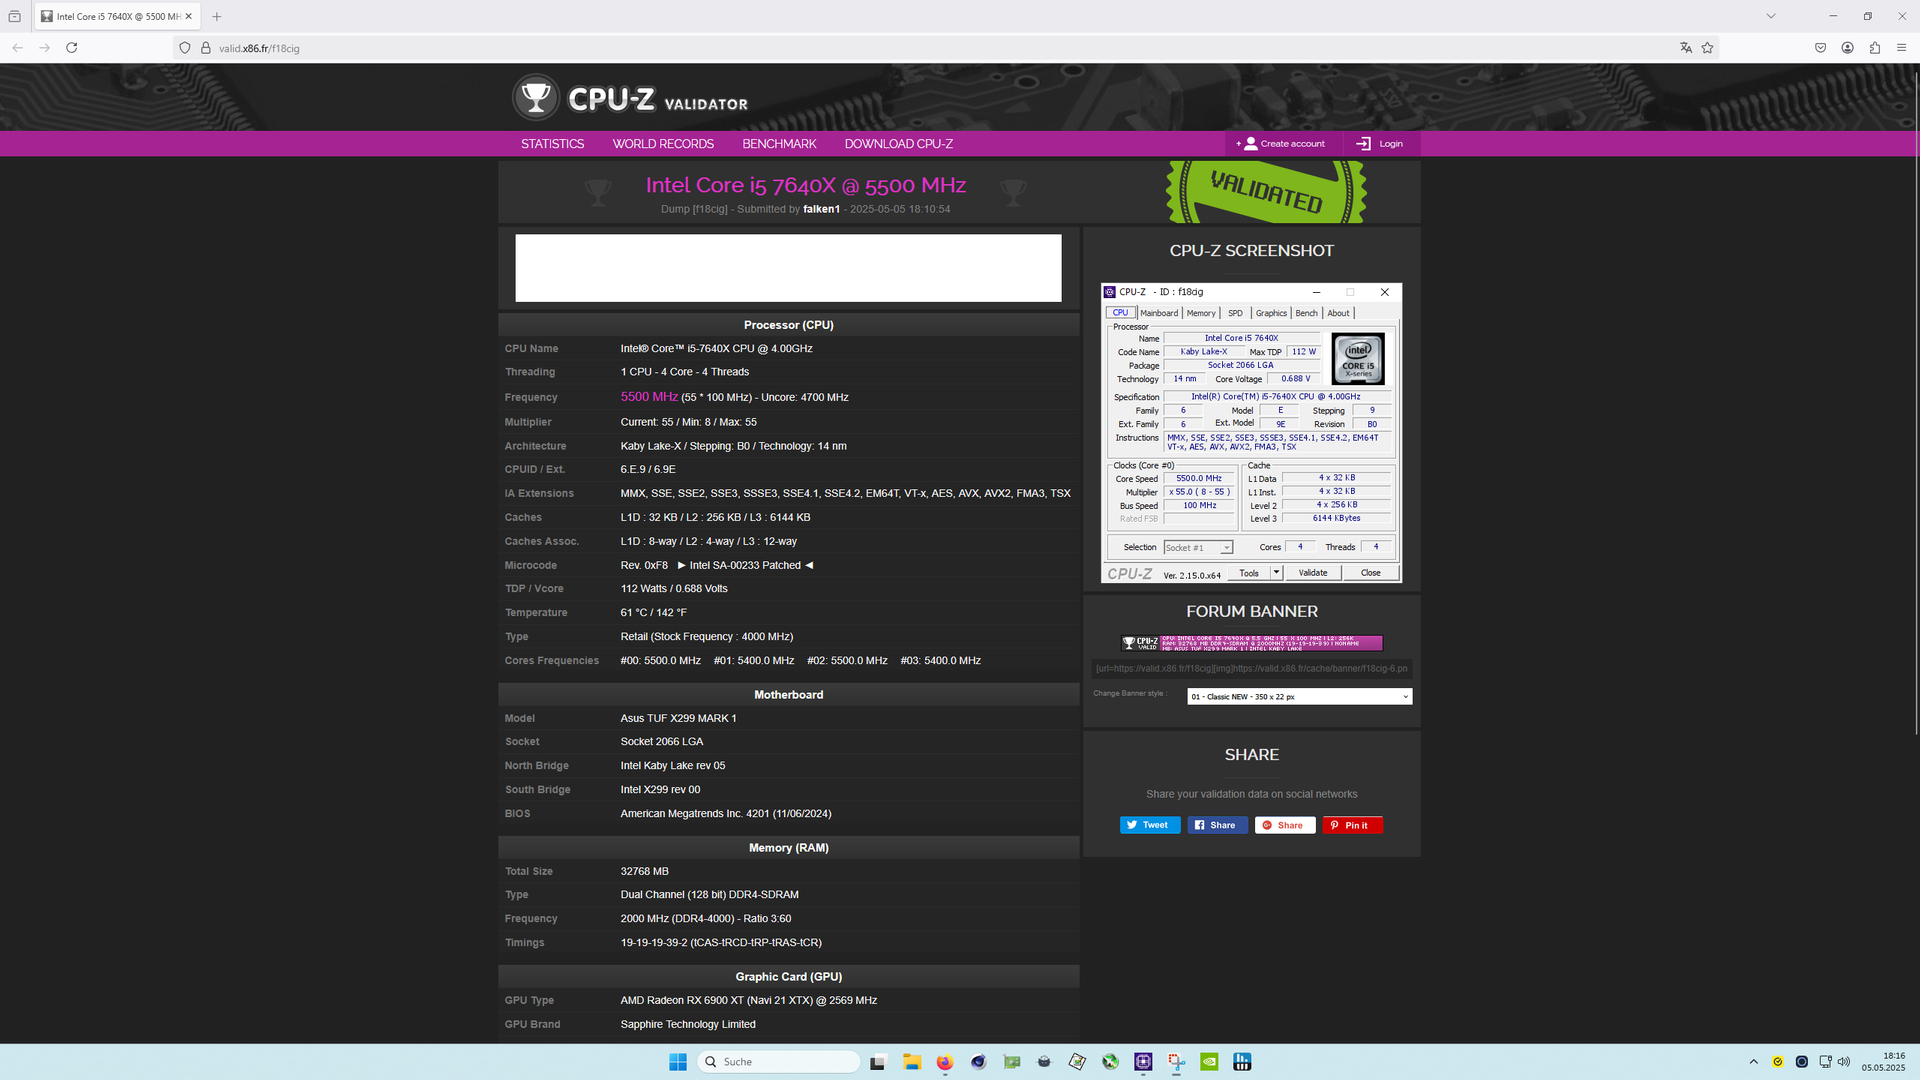Screen dimensions: 1920x1080
Task: Open the tracking protection shield icon
Action: (x=185, y=48)
